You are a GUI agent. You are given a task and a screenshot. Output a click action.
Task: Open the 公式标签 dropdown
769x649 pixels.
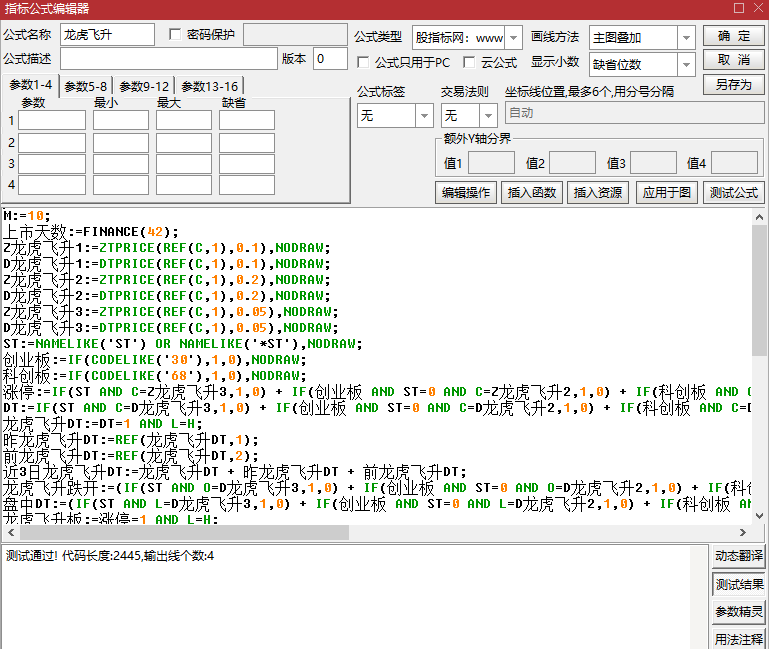424,116
